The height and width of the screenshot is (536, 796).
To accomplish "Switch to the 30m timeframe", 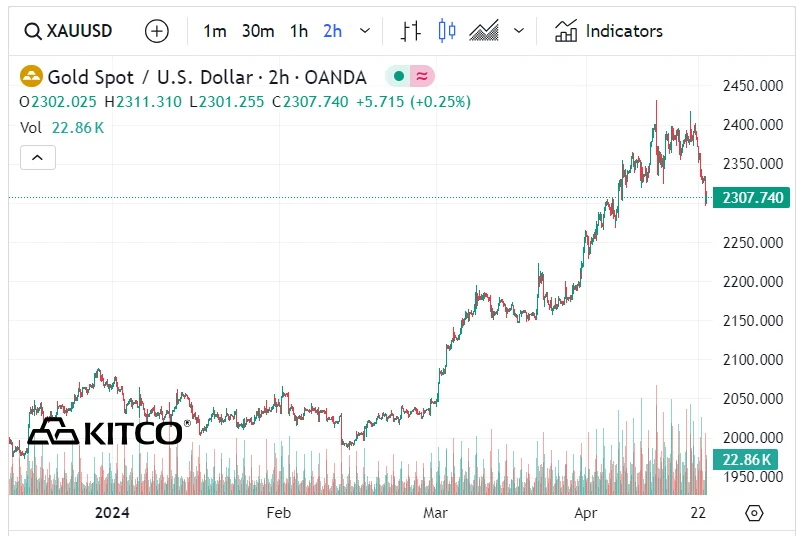I will [257, 31].
